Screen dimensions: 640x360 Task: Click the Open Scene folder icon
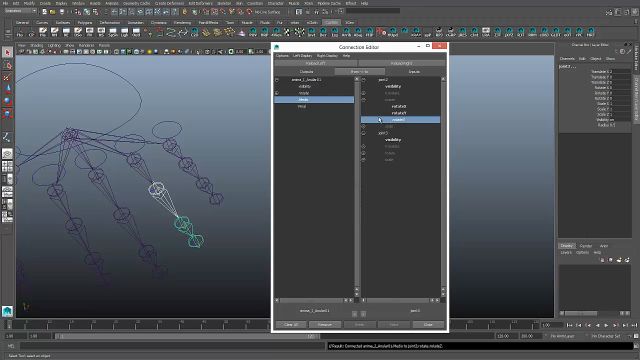point(53,12)
